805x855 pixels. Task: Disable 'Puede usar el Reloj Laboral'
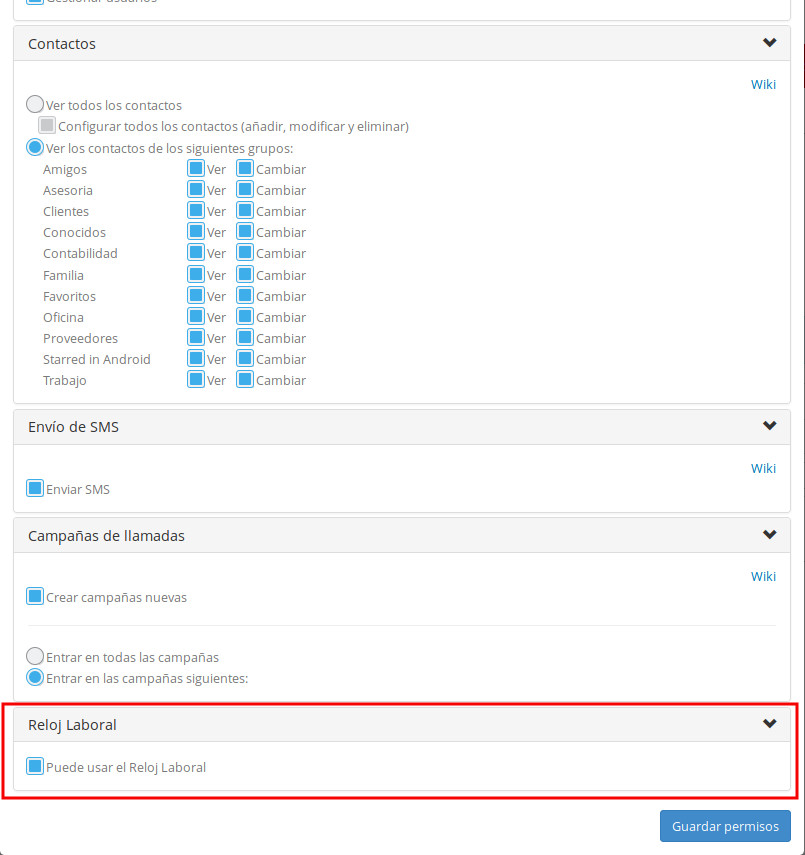click(x=35, y=767)
